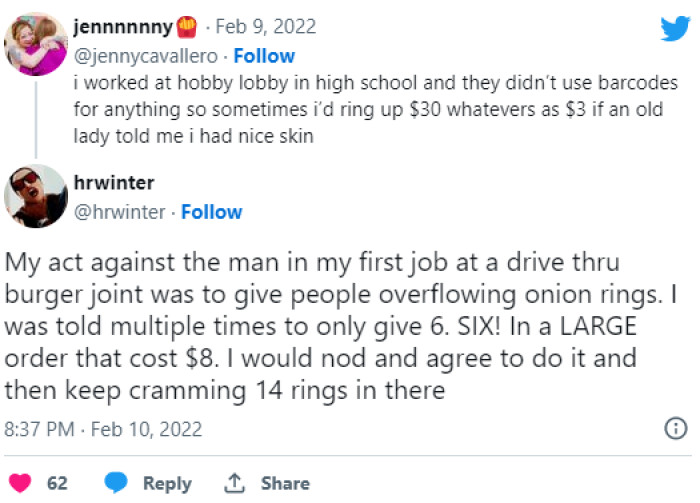Follow @hrwinter
The image size is (700, 503).
tap(212, 212)
